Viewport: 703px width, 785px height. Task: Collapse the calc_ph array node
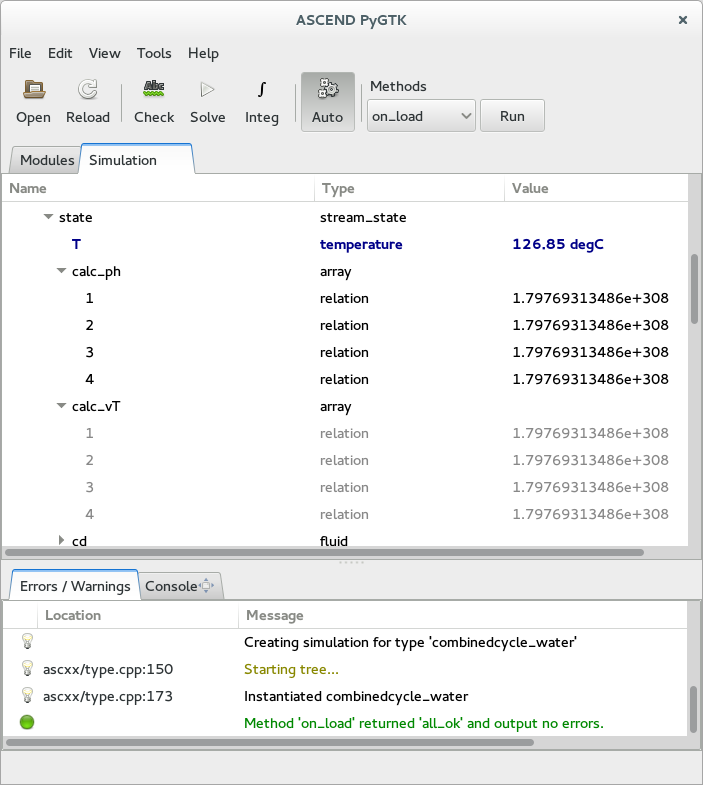(x=61, y=271)
